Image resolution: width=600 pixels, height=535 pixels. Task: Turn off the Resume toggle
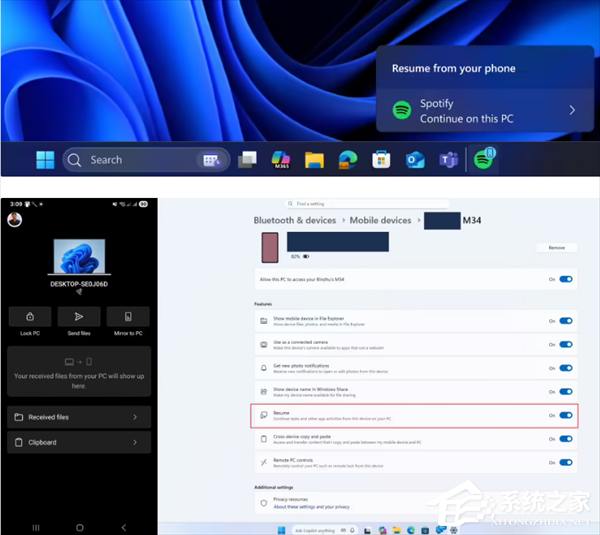(x=566, y=415)
